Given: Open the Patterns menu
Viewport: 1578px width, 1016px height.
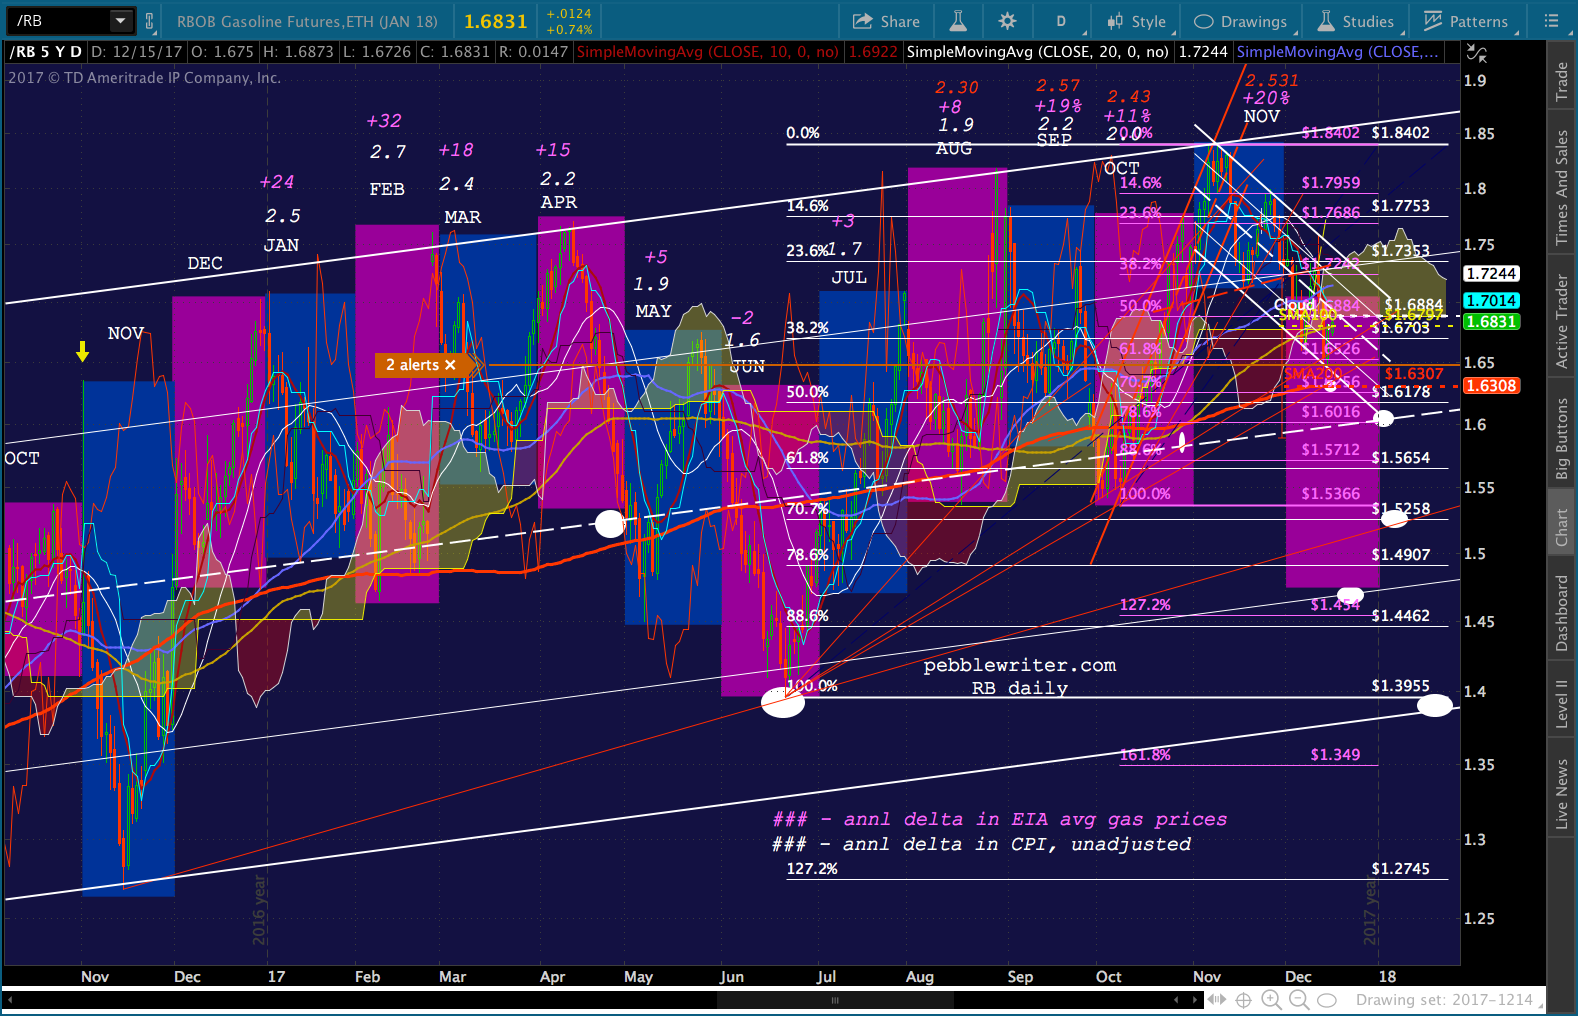Looking at the screenshot, I should tap(1466, 21).
